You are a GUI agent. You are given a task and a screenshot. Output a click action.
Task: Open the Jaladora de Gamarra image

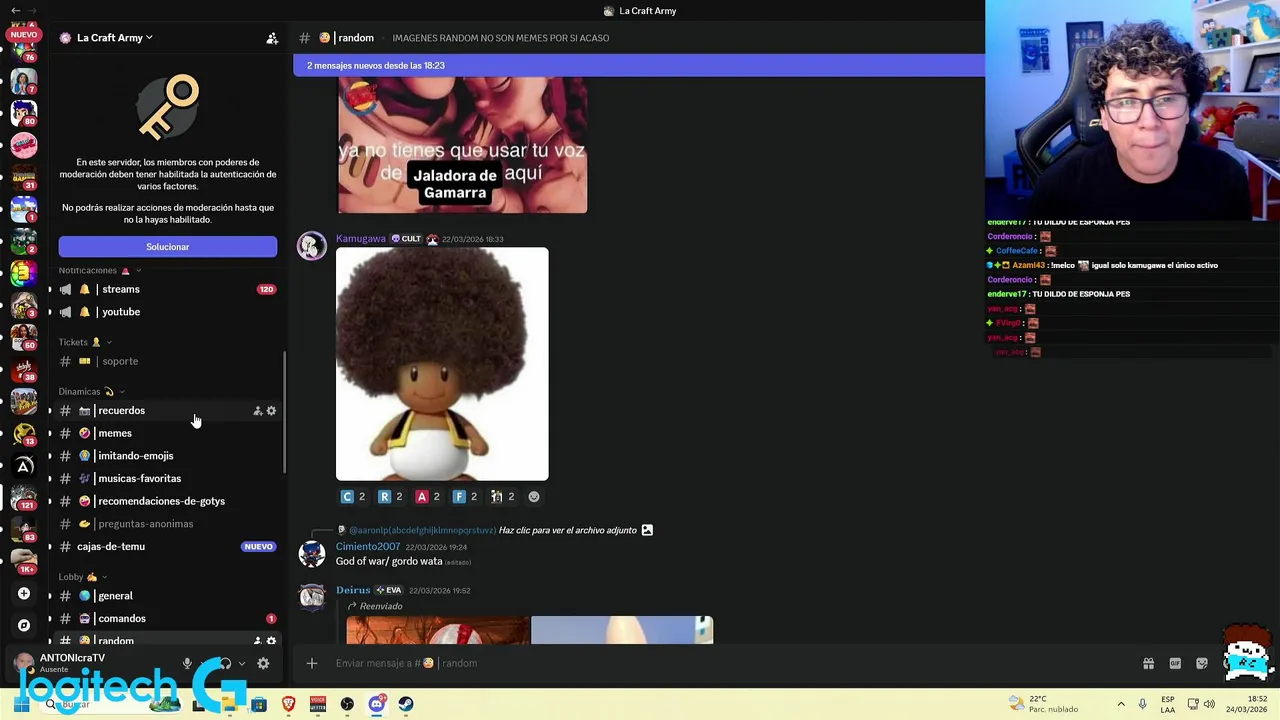coord(462,145)
